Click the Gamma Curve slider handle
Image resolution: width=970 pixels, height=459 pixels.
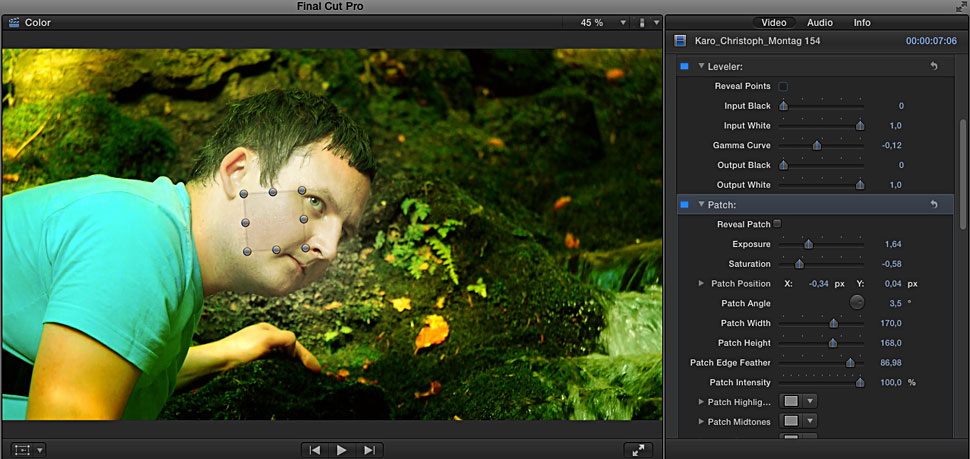[817, 145]
